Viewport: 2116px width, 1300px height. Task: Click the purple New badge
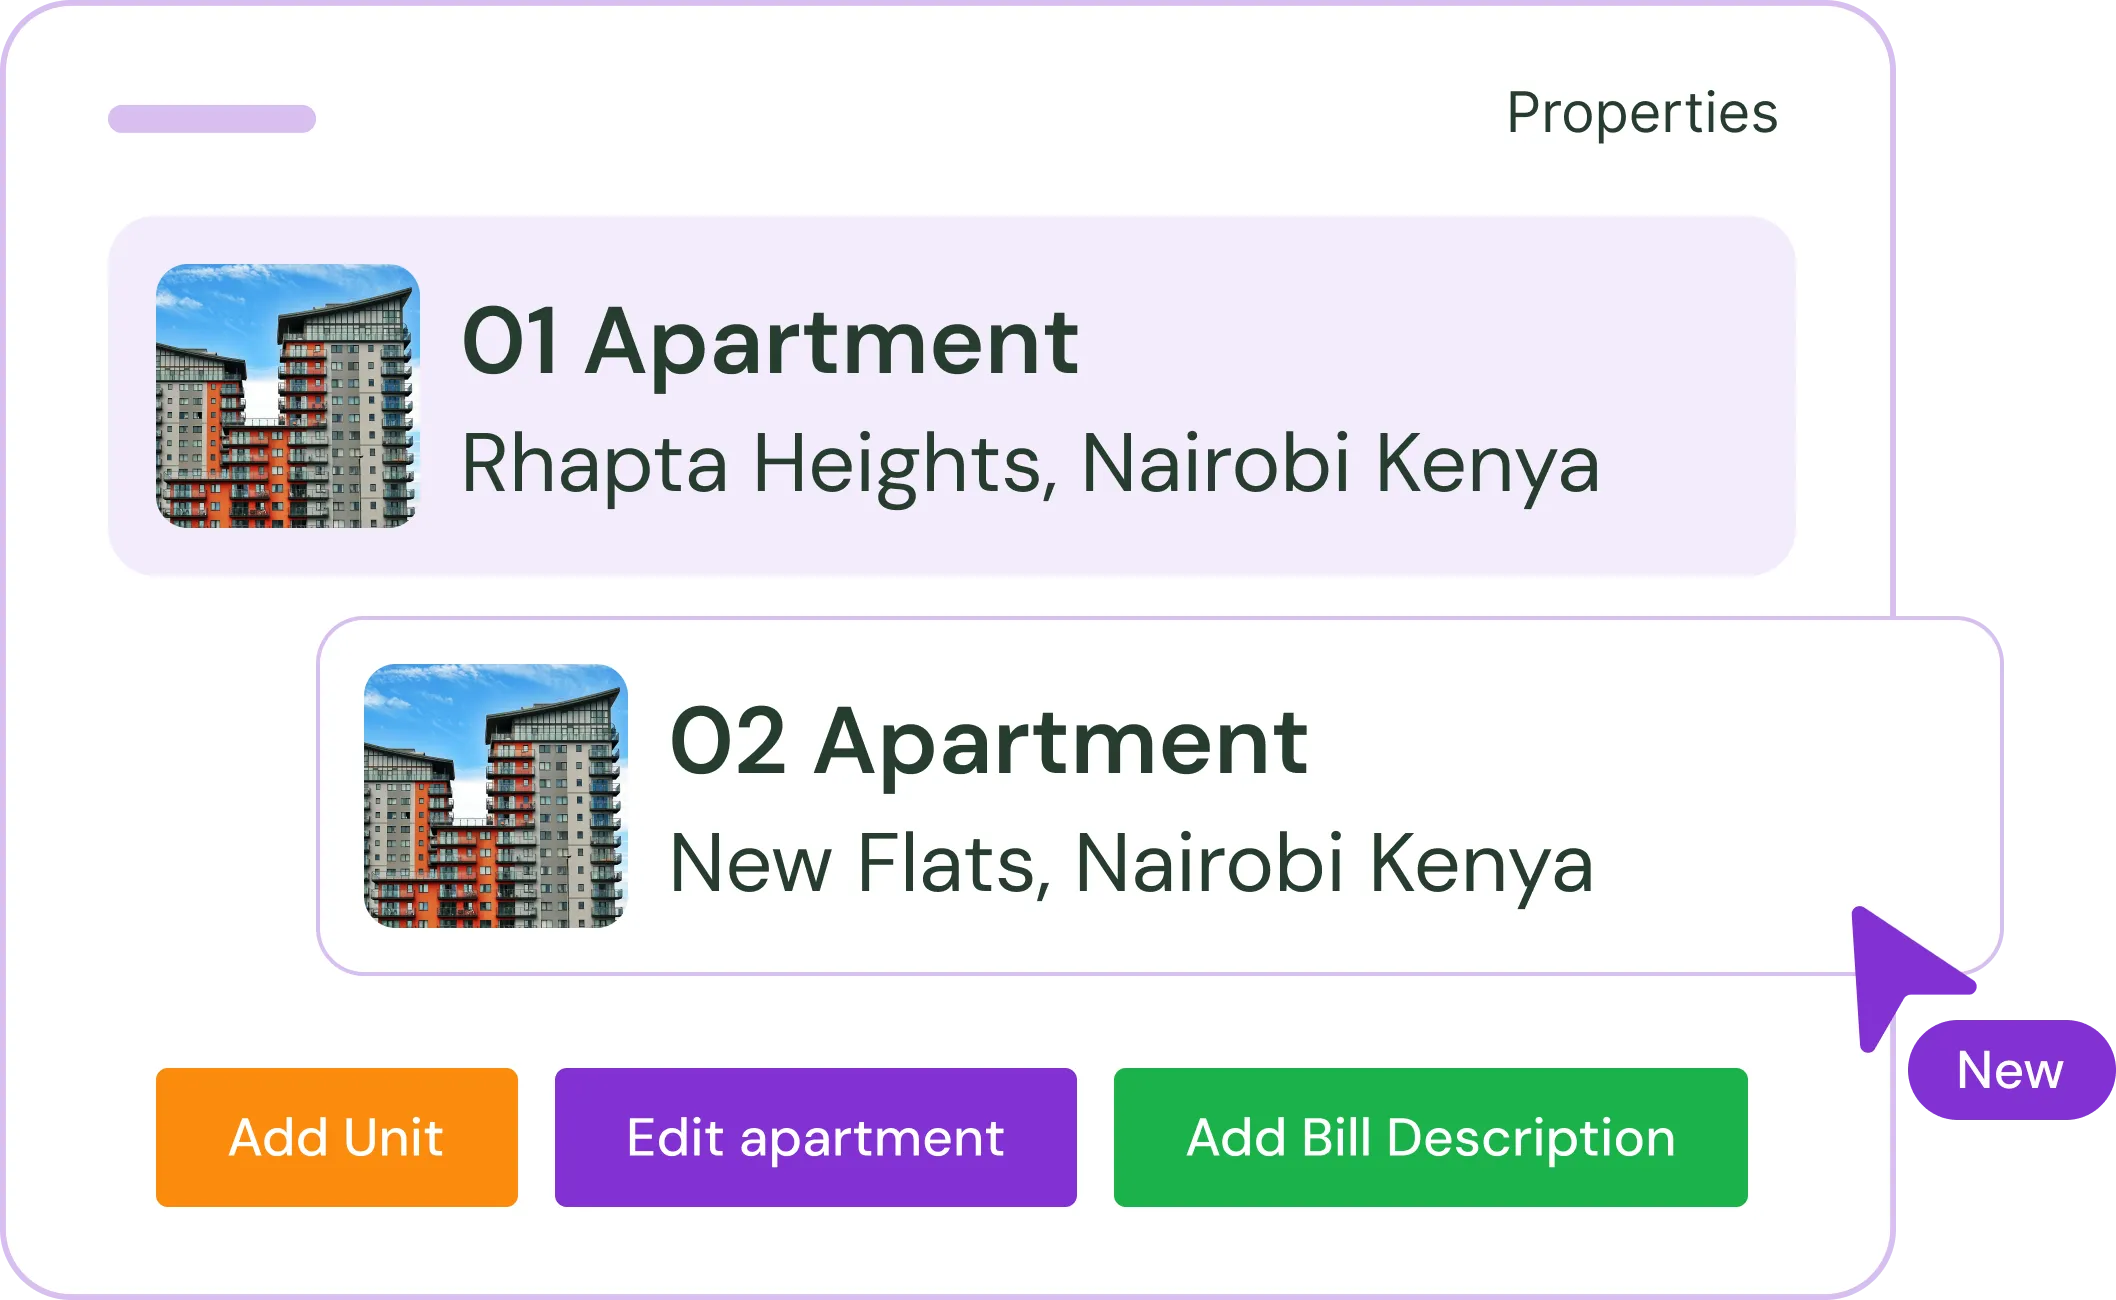pos(2009,1070)
